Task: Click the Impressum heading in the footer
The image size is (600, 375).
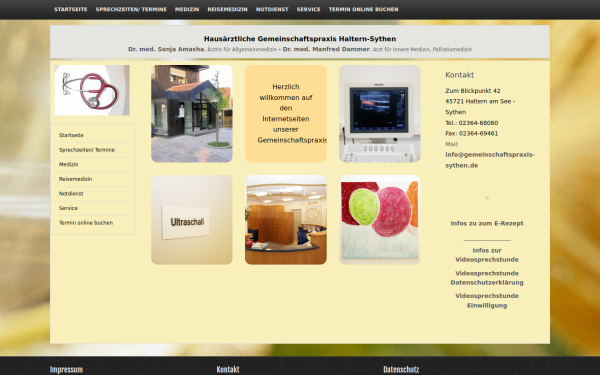Action: (66, 370)
